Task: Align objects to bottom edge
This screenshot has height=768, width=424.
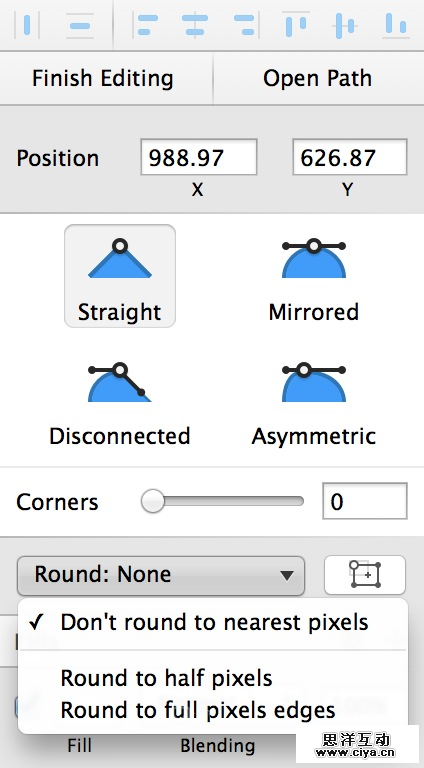Action: [396, 24]
